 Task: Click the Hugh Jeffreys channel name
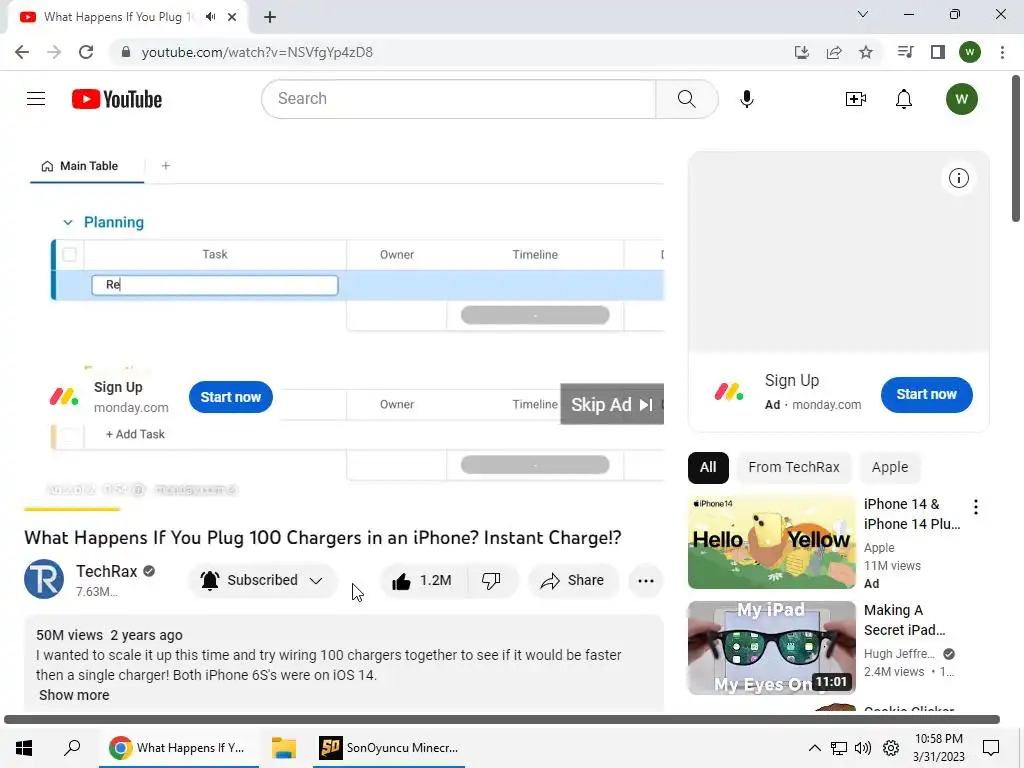pos(899,654)
